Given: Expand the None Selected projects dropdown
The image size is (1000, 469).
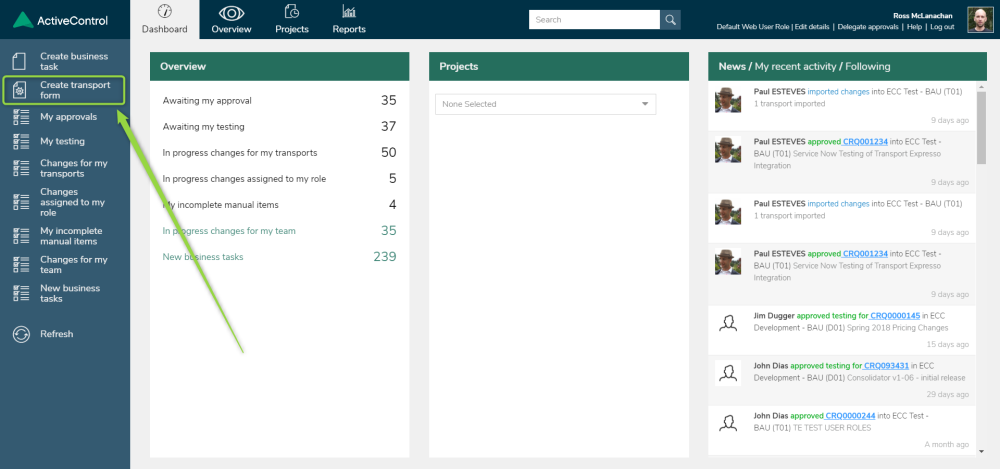Looking at the screenshot, I should [x=545, y=104].
